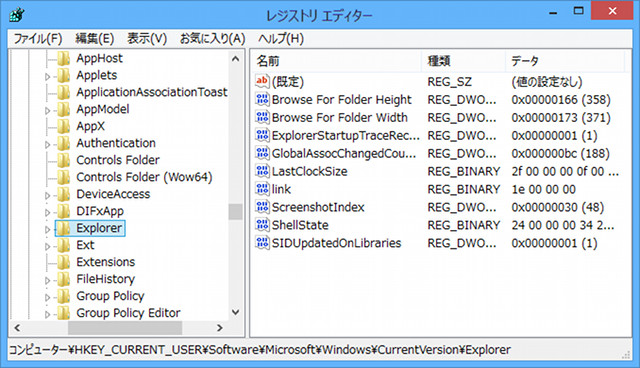Screen dimensions: 640x368
Task: Click the data cell 0x00000030 (48)
Action: point(558,207)
